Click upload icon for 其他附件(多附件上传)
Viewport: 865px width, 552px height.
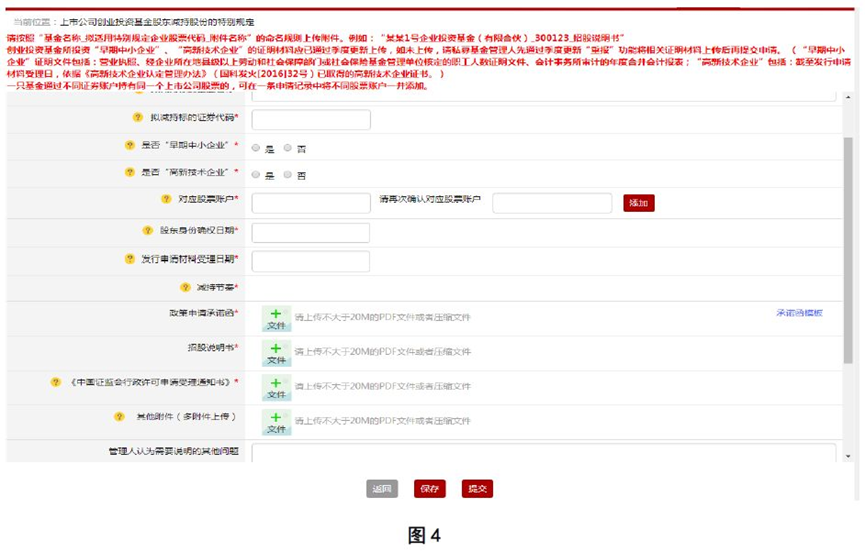(276, 421)
